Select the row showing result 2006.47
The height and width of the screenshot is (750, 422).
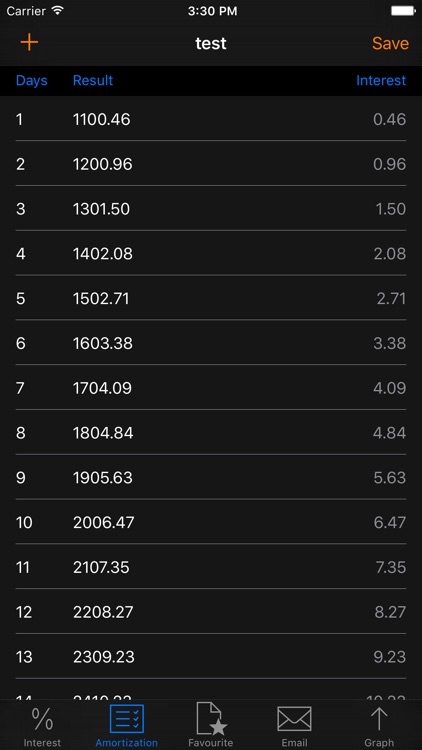[211, 522]
